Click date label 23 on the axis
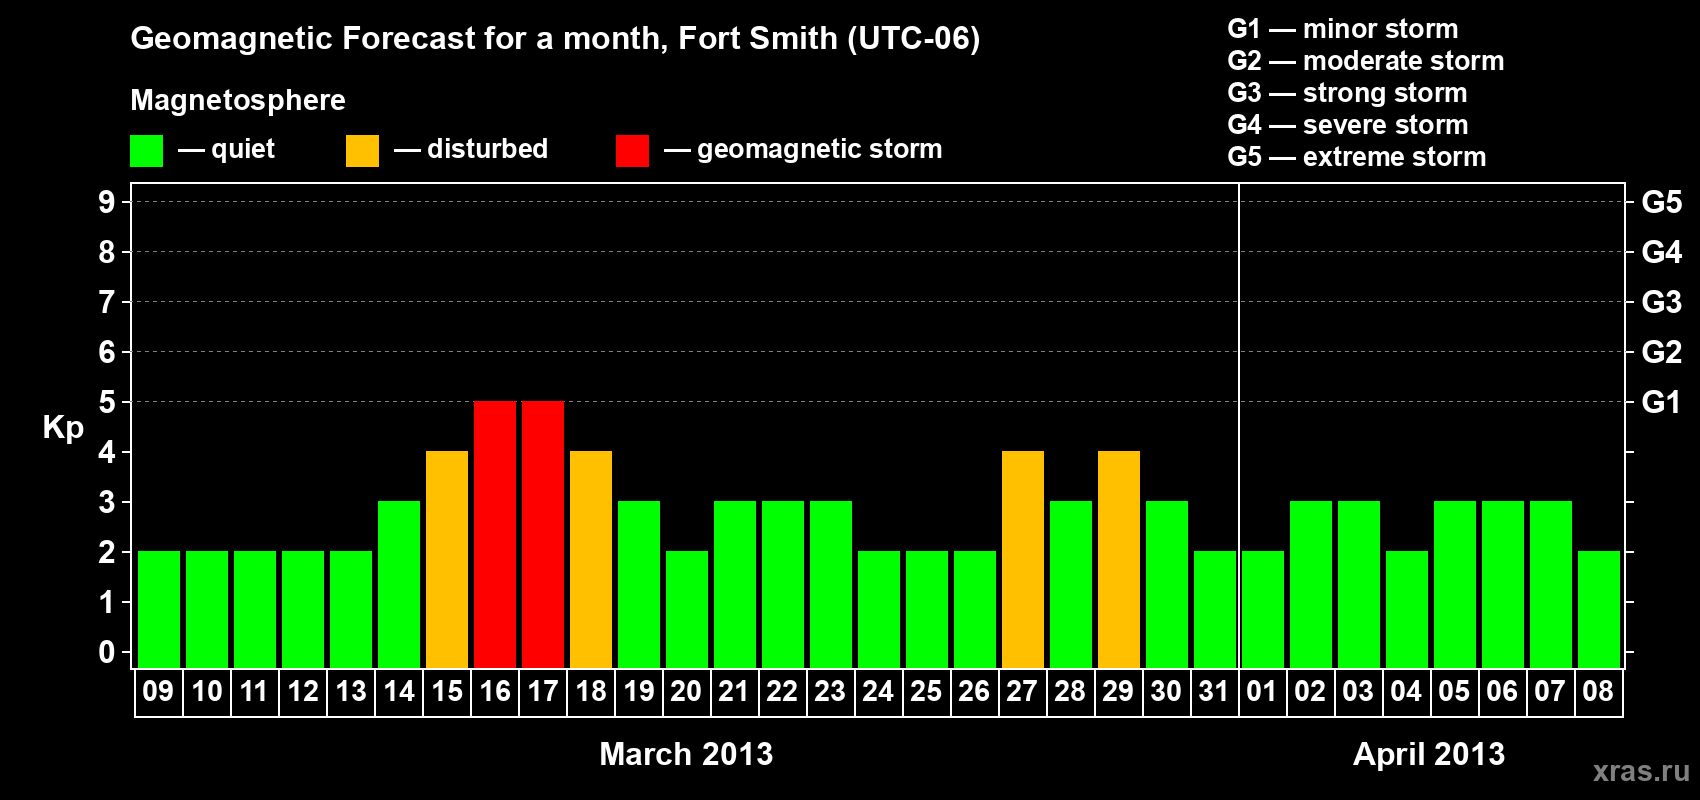The width and height of the screenshot is (1700, 800). point(830,692)
